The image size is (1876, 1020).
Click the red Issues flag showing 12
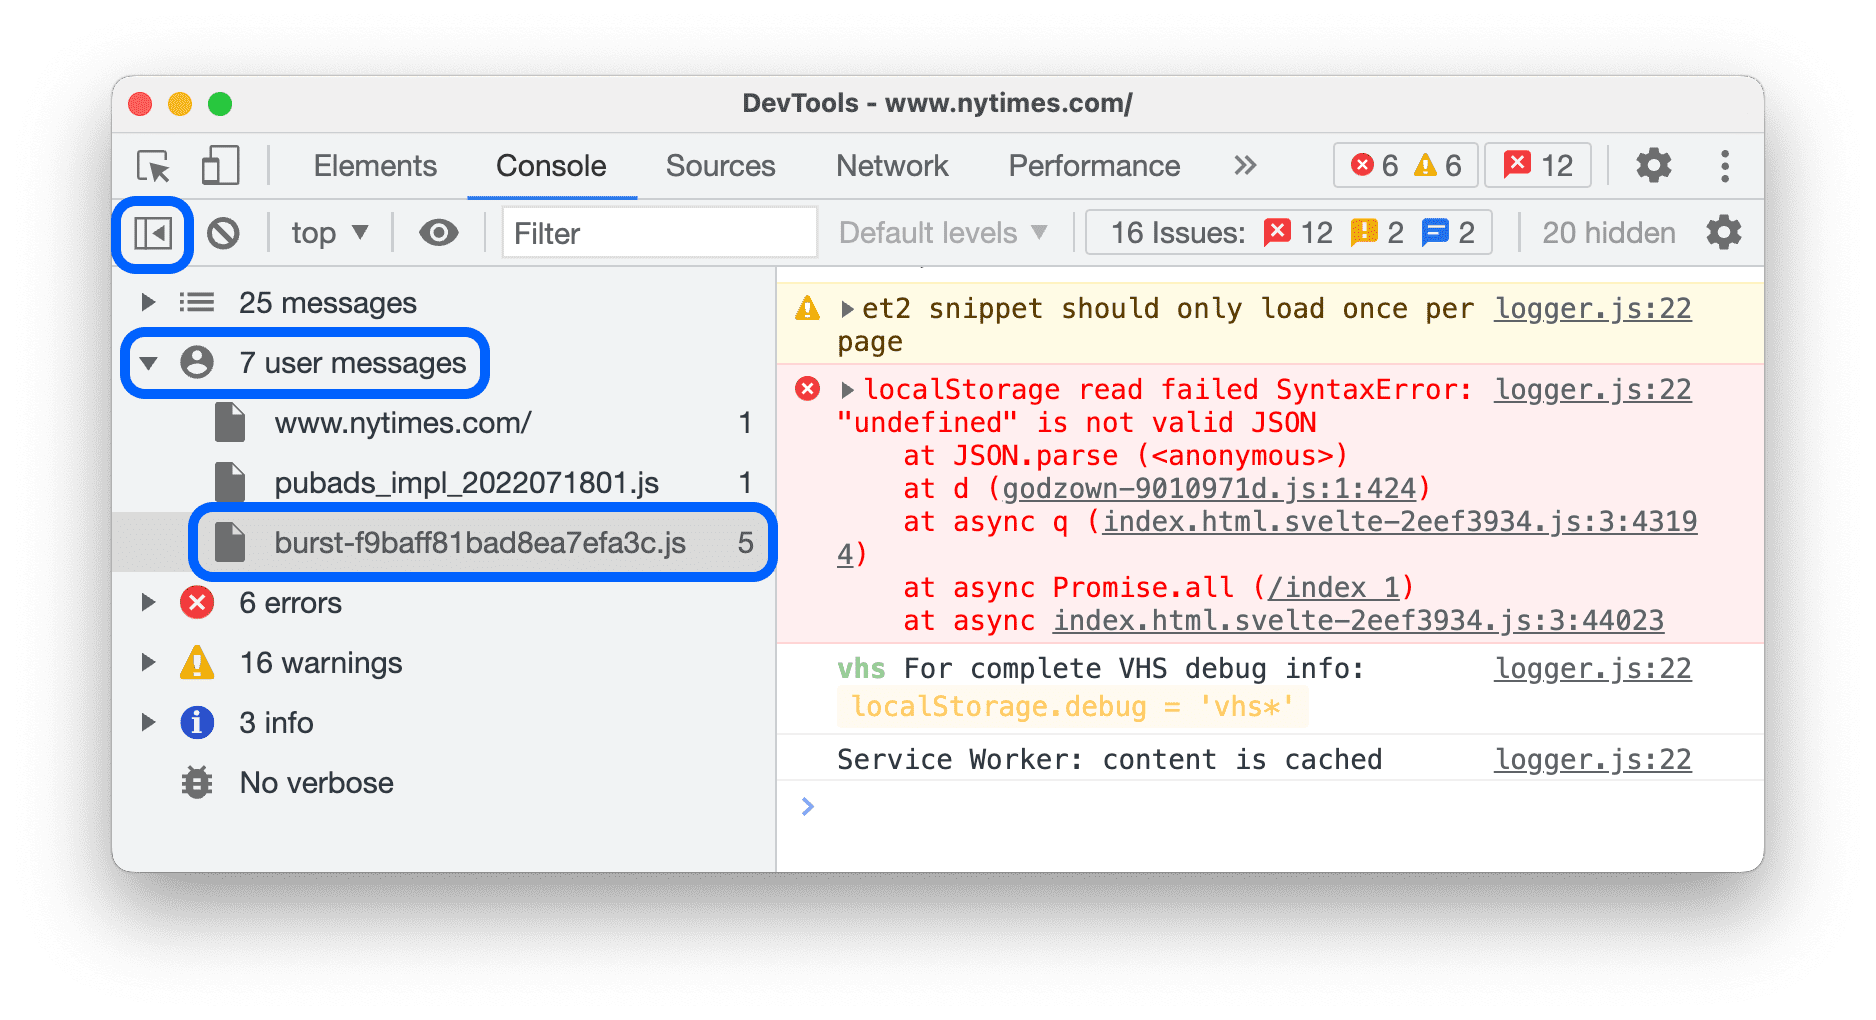1537,165
